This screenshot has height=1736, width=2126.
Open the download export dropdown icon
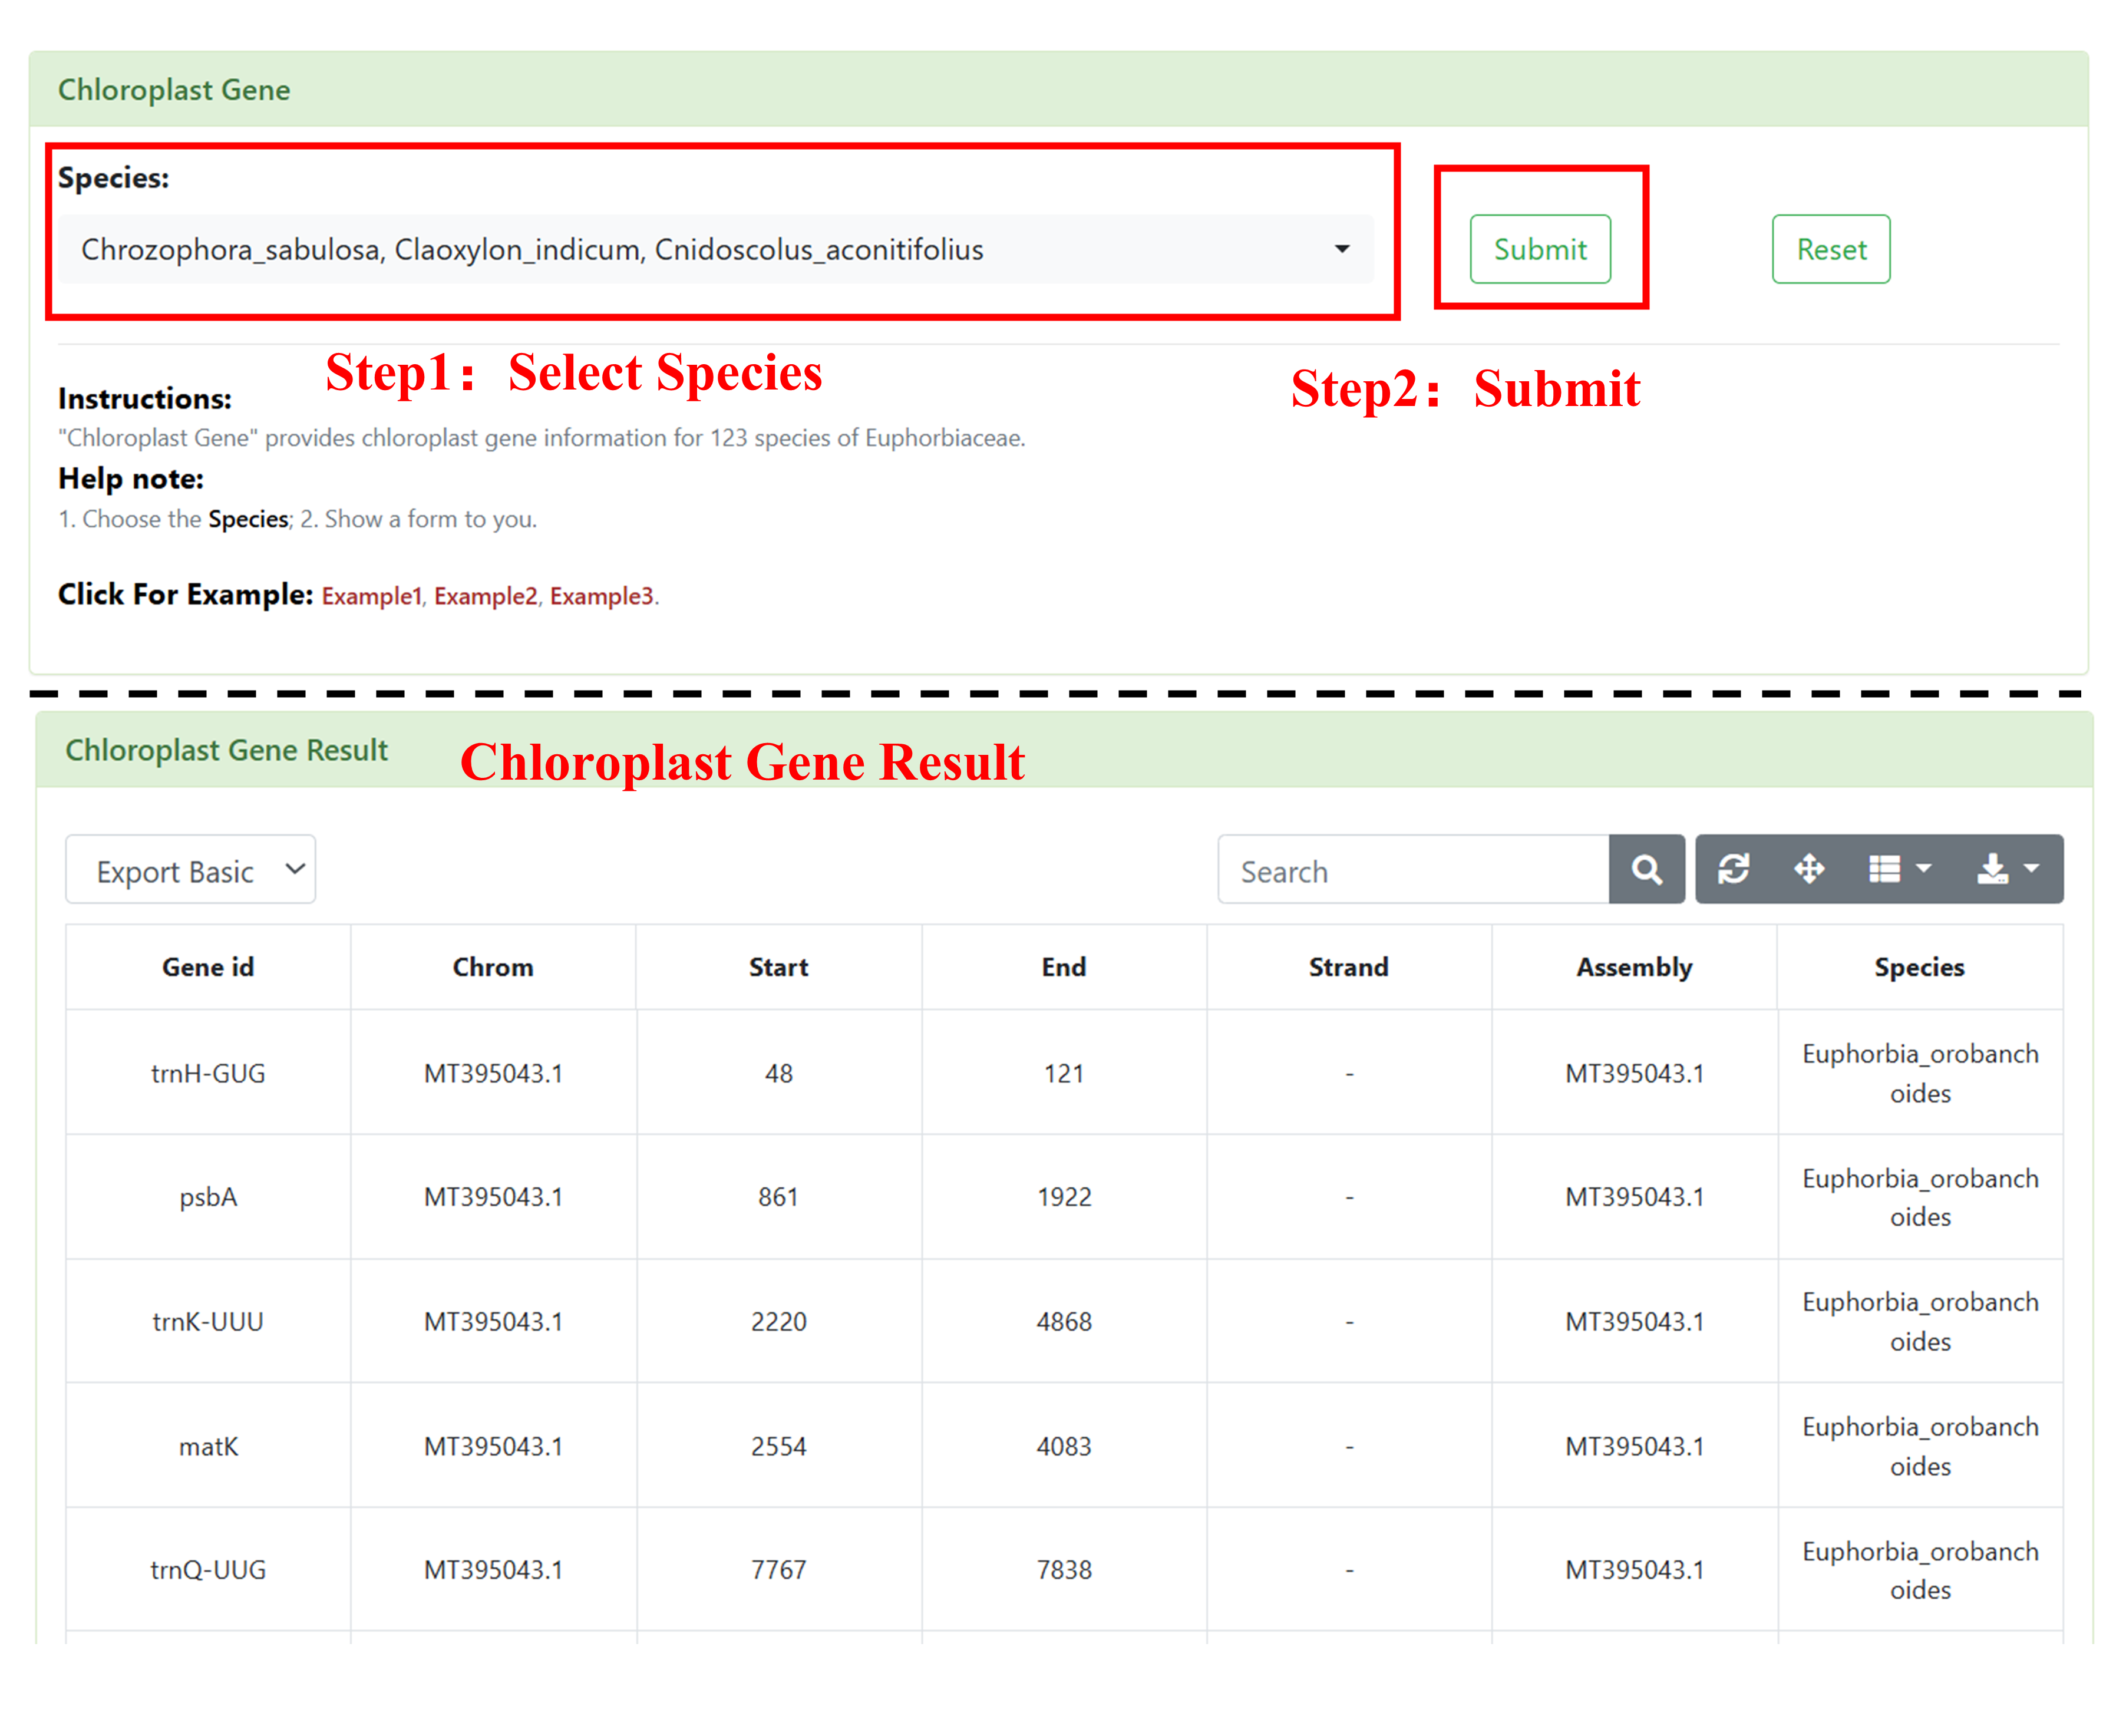coord(2008,869)
